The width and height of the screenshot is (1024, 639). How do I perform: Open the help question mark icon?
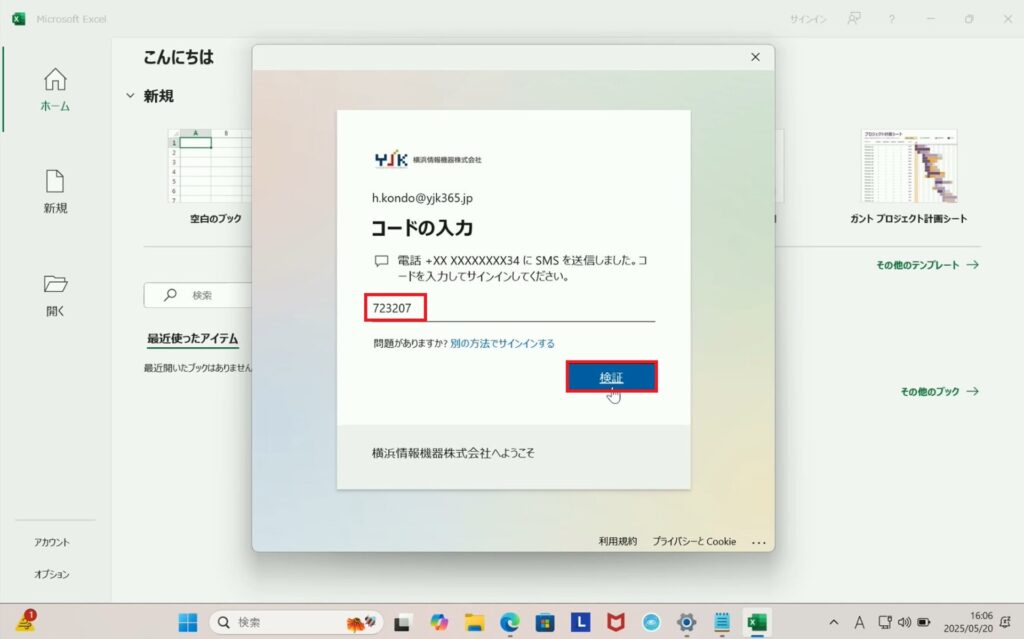tap(891, 19)
